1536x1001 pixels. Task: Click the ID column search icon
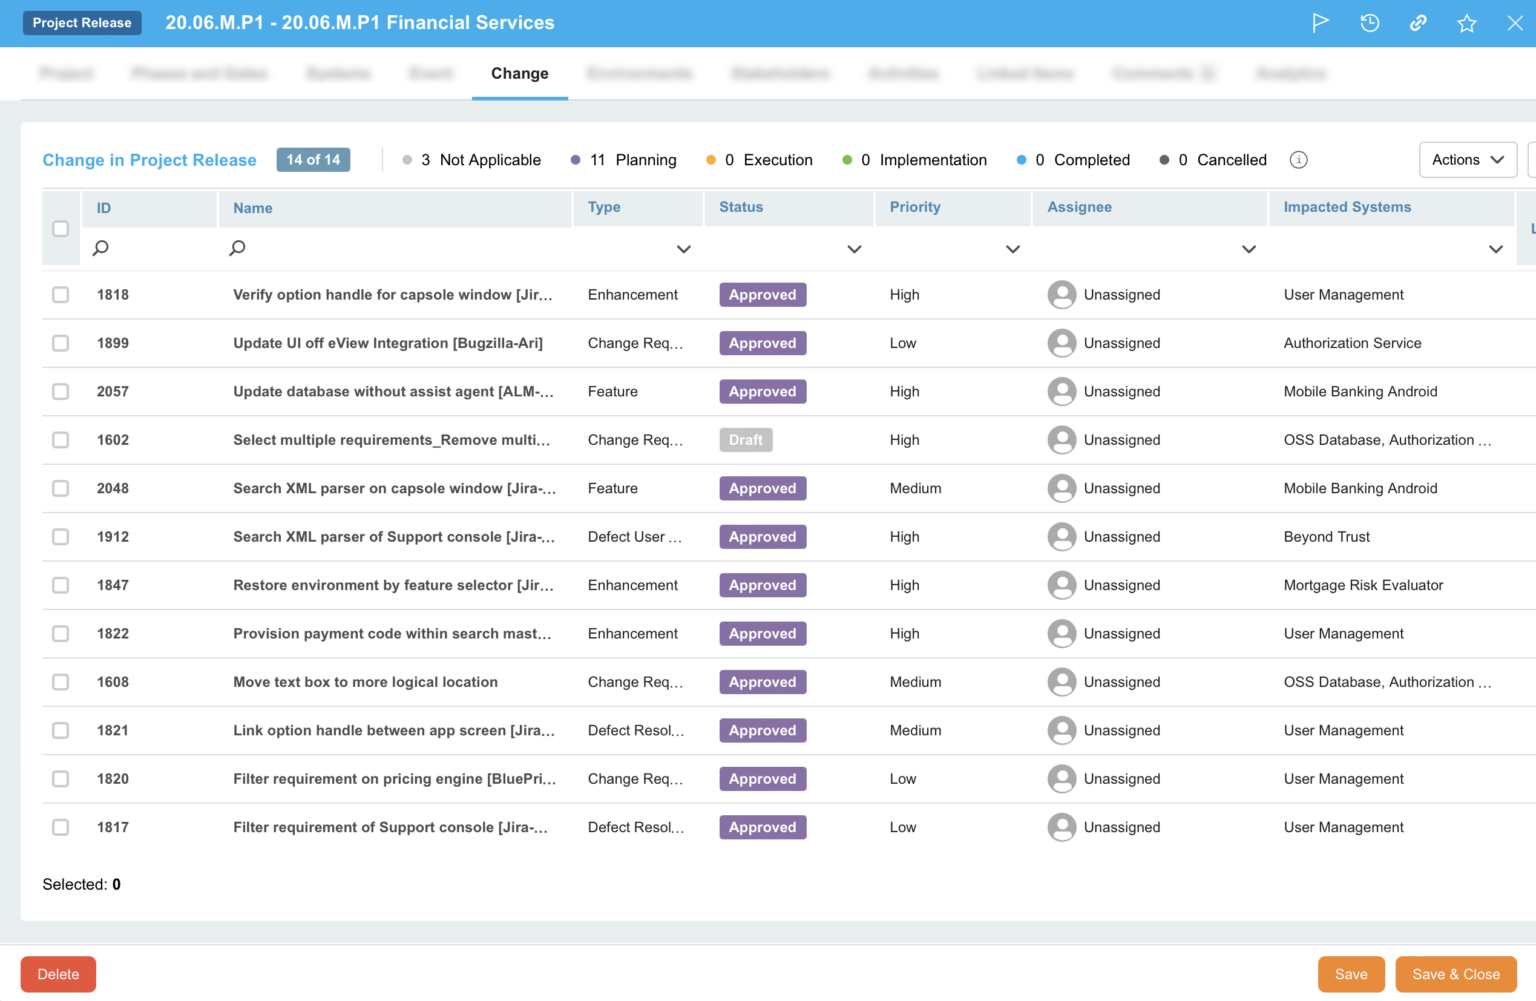(x=101, y=248)
